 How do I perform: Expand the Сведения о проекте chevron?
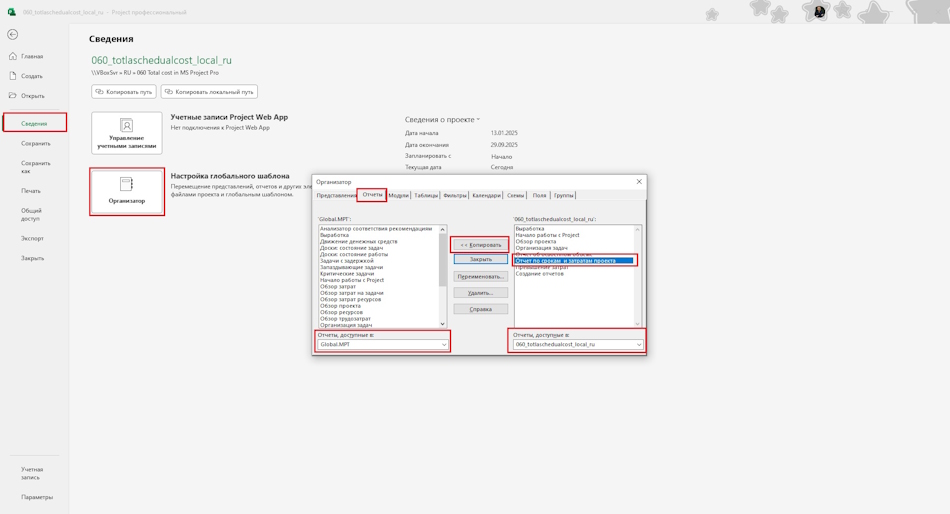[478, 119]
